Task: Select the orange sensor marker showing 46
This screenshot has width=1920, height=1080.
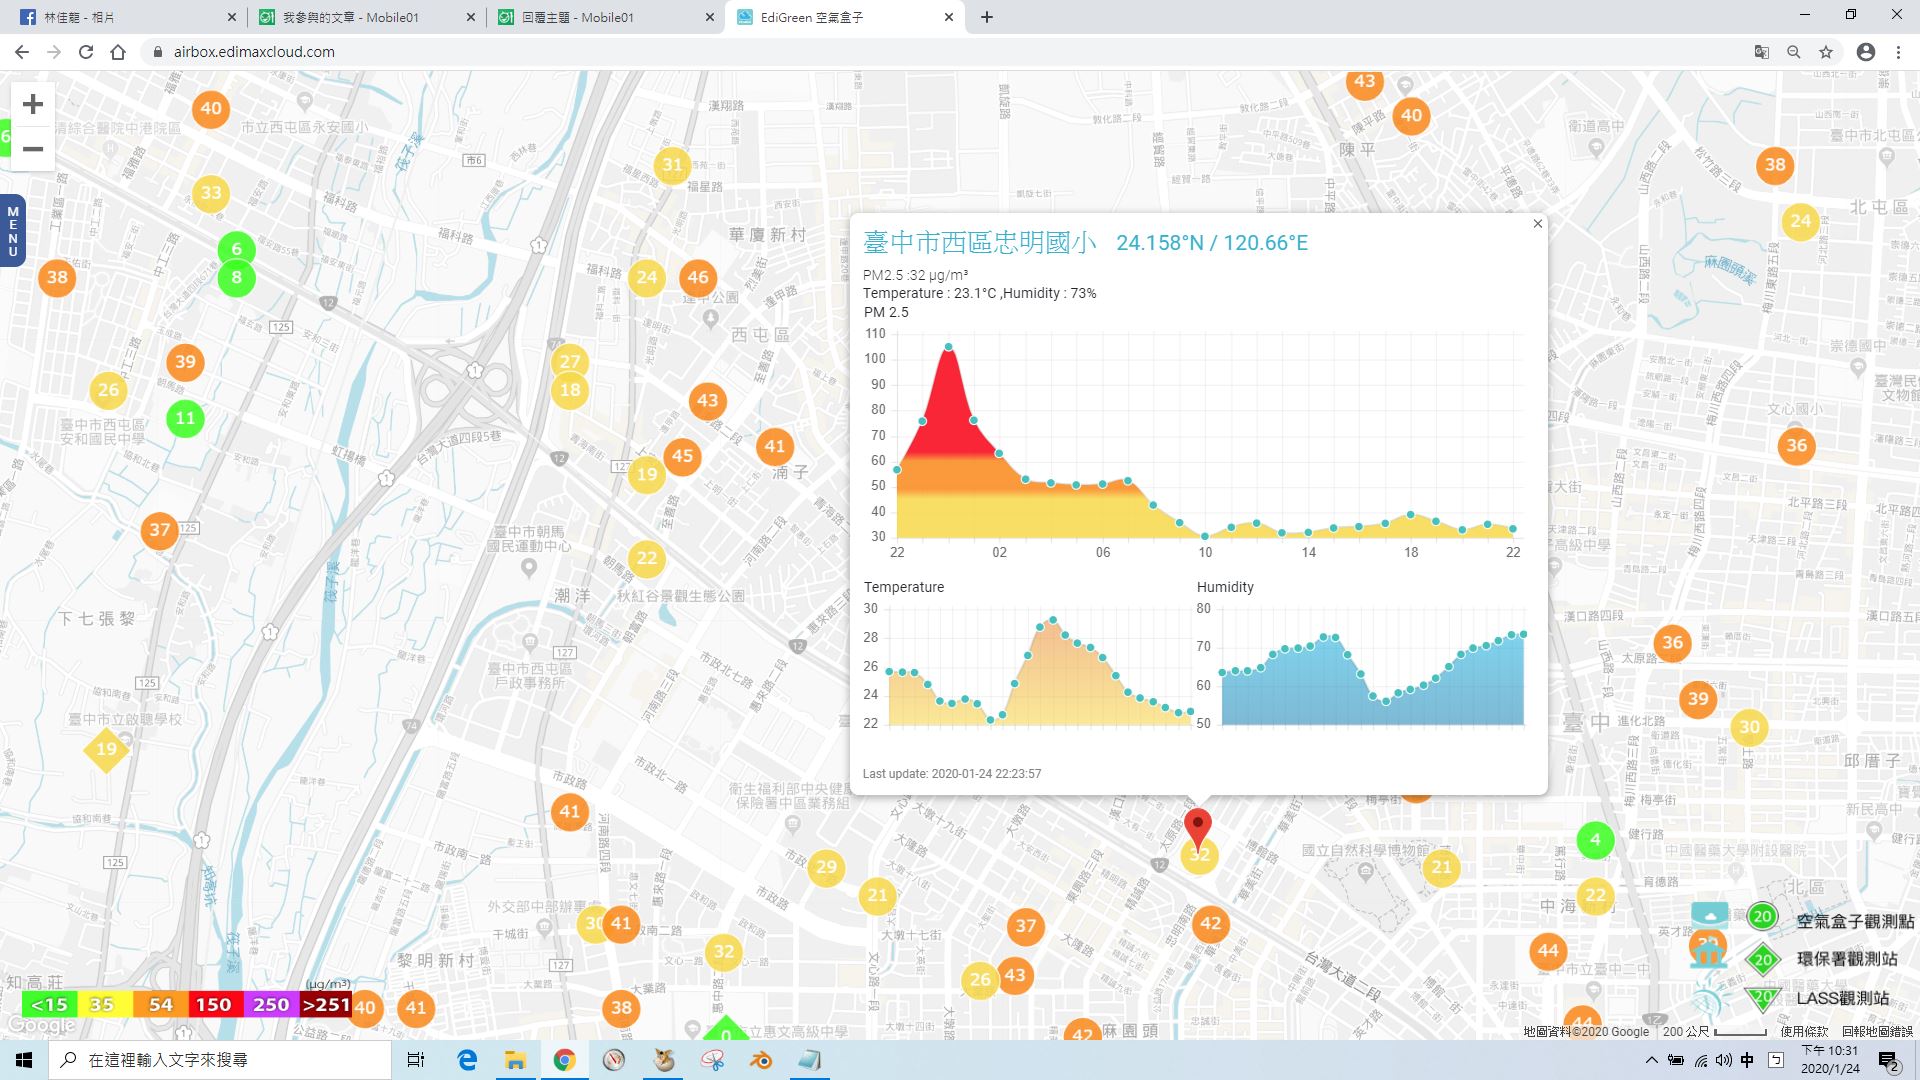Action: click(698, 277)
